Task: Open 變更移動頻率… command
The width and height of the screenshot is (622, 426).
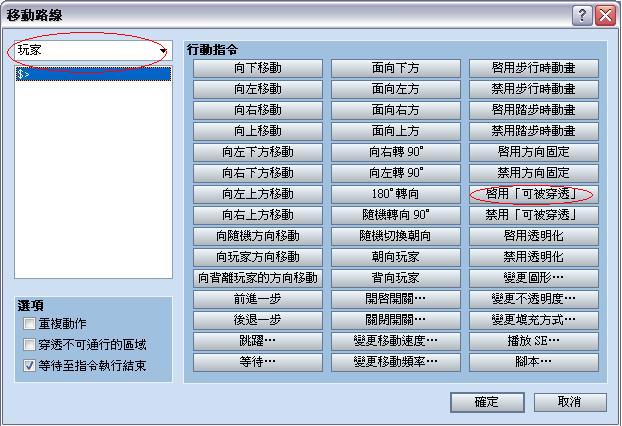Action: click(396, 363)
